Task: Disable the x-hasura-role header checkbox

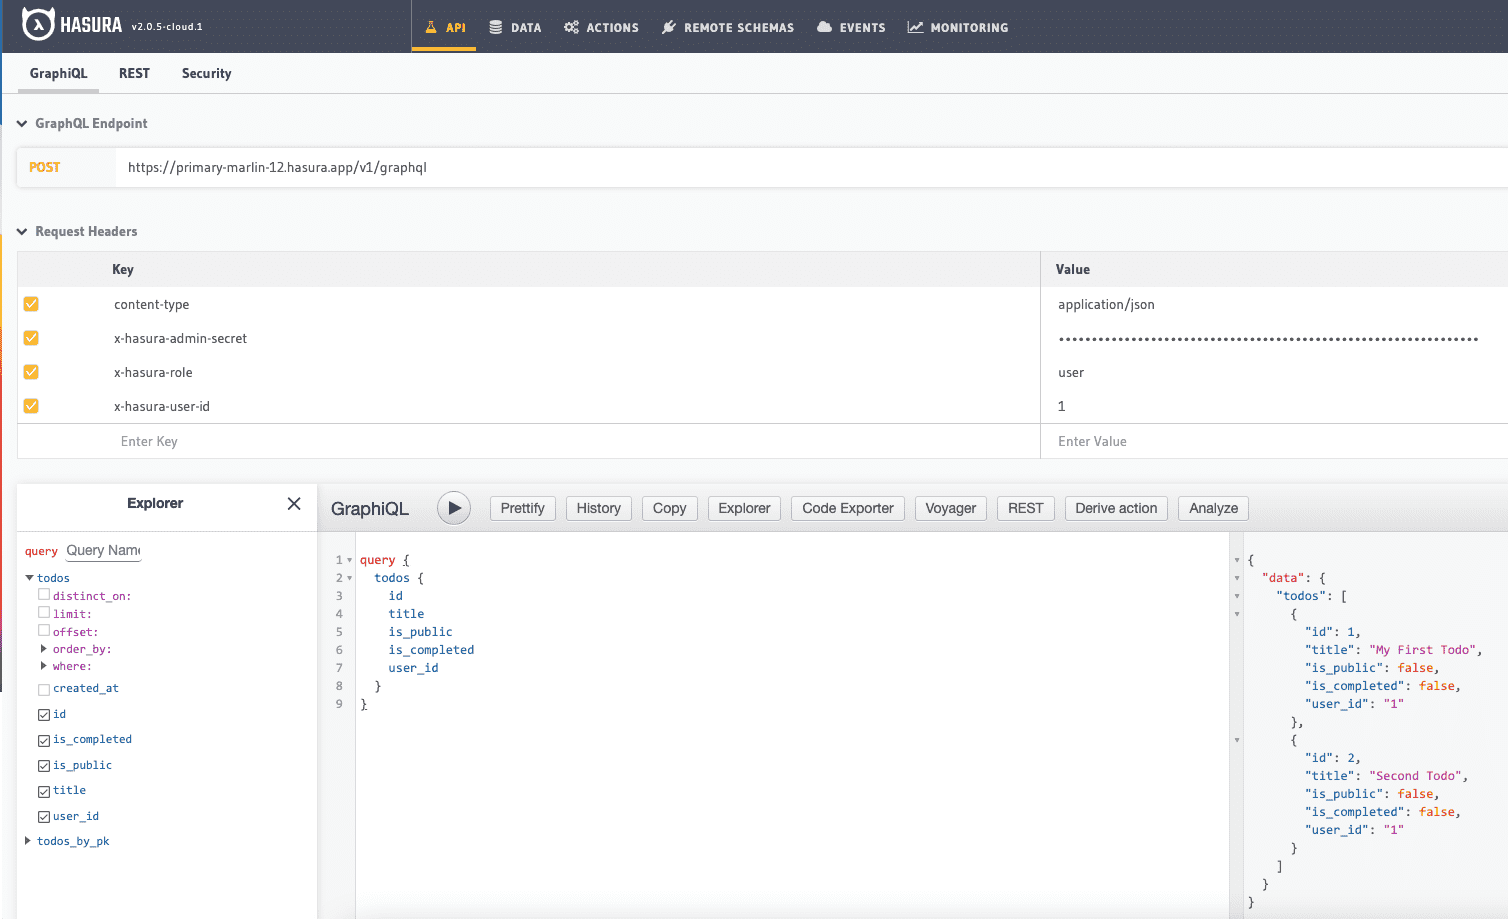Action: click(31, 372)
